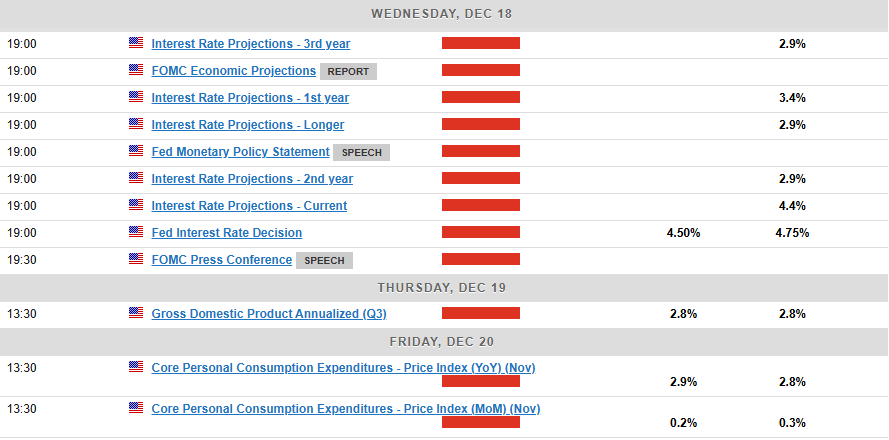The image size is (889, 440).
Task: Click flag icon beside Interest Rate Projections - Current
Action: pos(136,205)
